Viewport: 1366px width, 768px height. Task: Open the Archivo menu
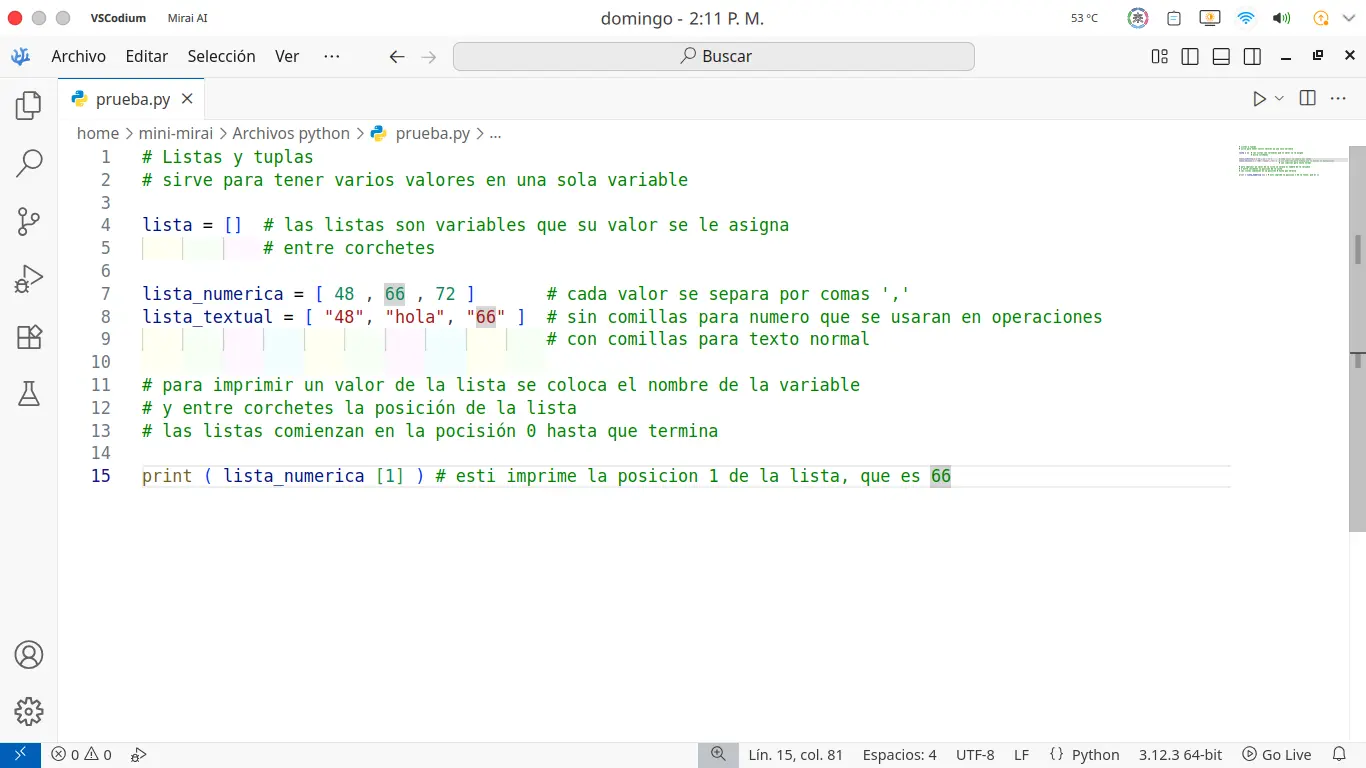click(x=79, y=56)
